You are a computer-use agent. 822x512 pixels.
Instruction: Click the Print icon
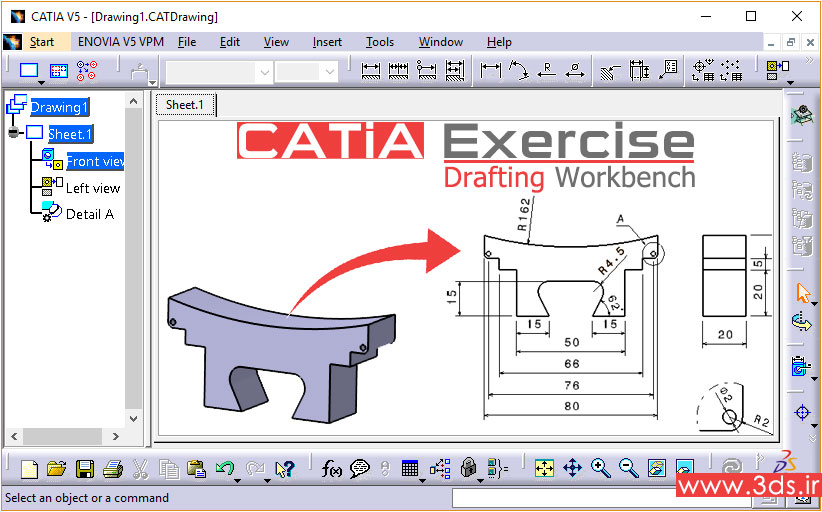pyautogui.click(x=113, y=468)
